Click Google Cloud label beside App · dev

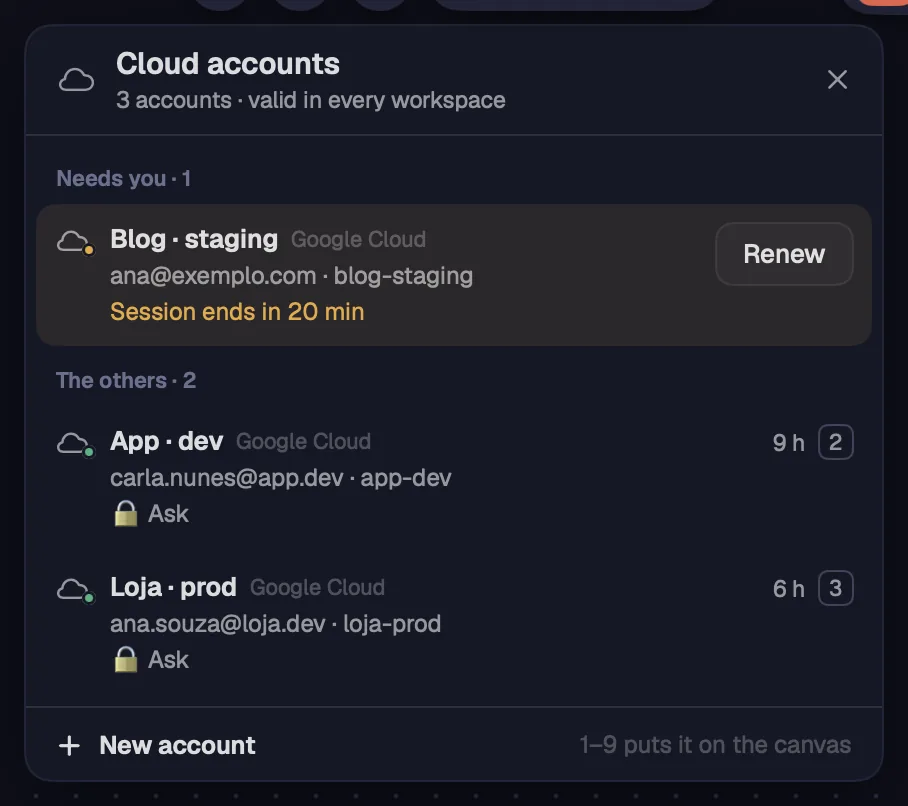pyautogui.click(x=303, y=442)
